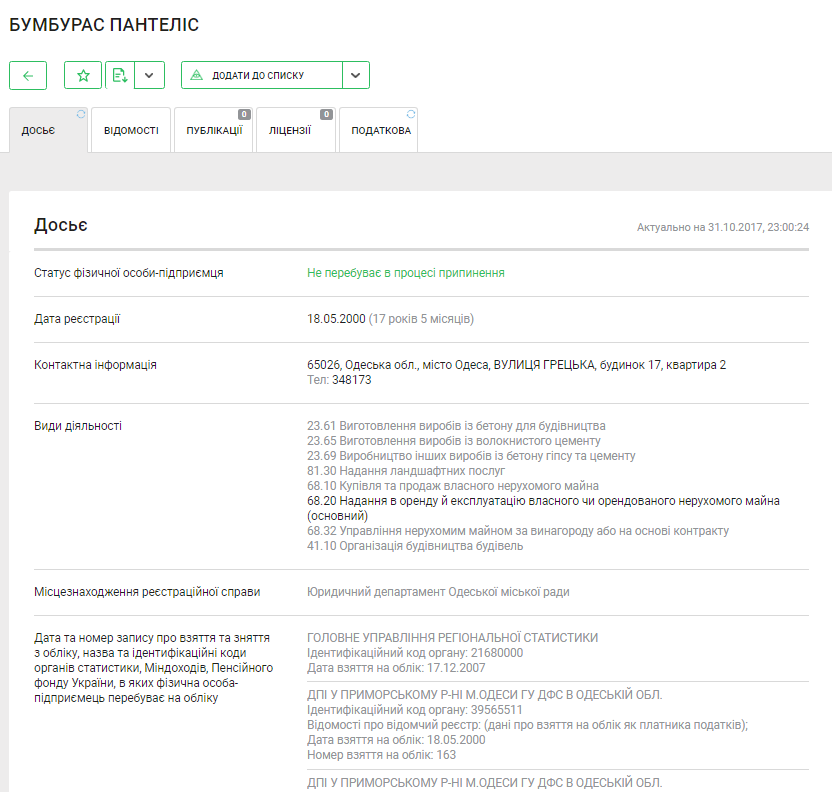Viewport: 832px width, 792px height.
Task: Click the 'Додати до списку' button
Action: tap(262, 75)
